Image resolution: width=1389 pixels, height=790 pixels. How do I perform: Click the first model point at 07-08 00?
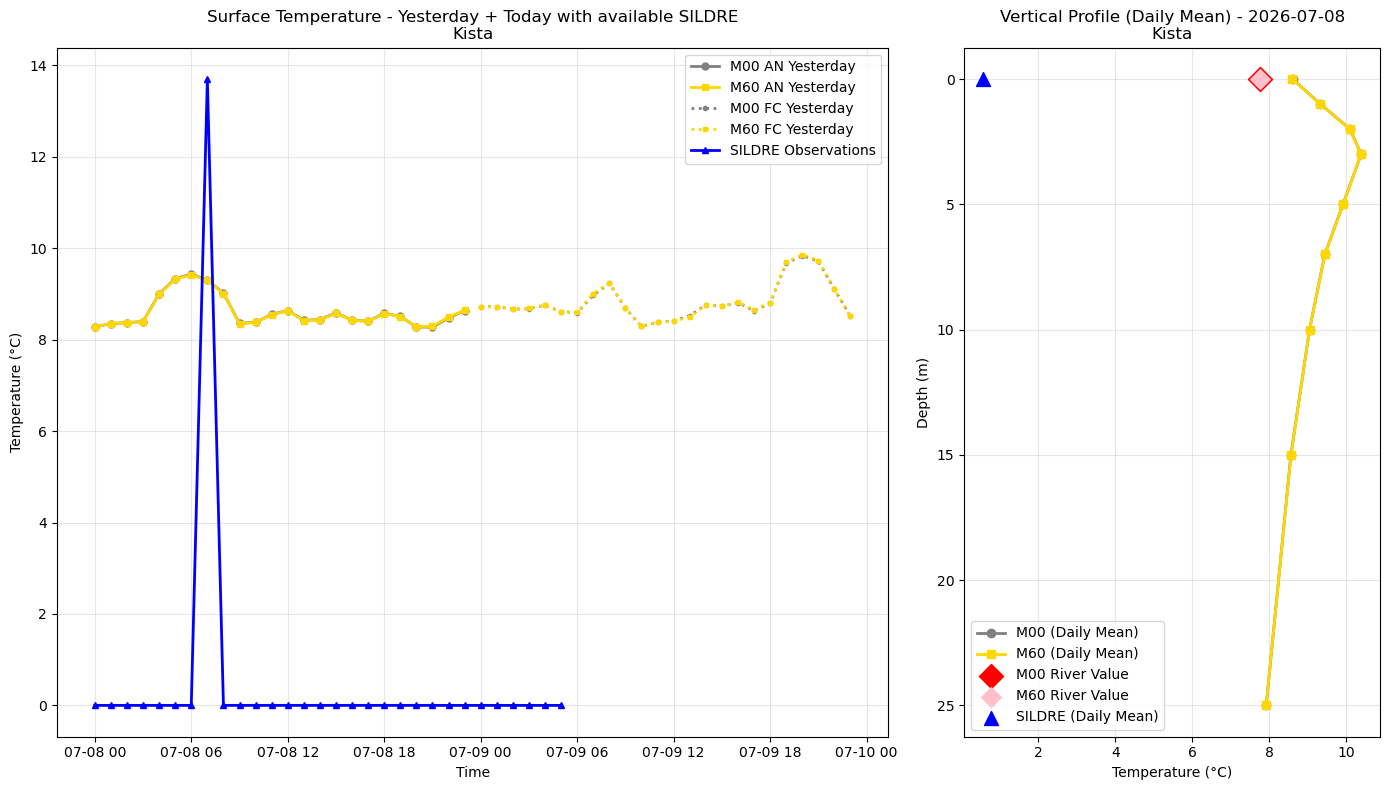tap(95, 327)
